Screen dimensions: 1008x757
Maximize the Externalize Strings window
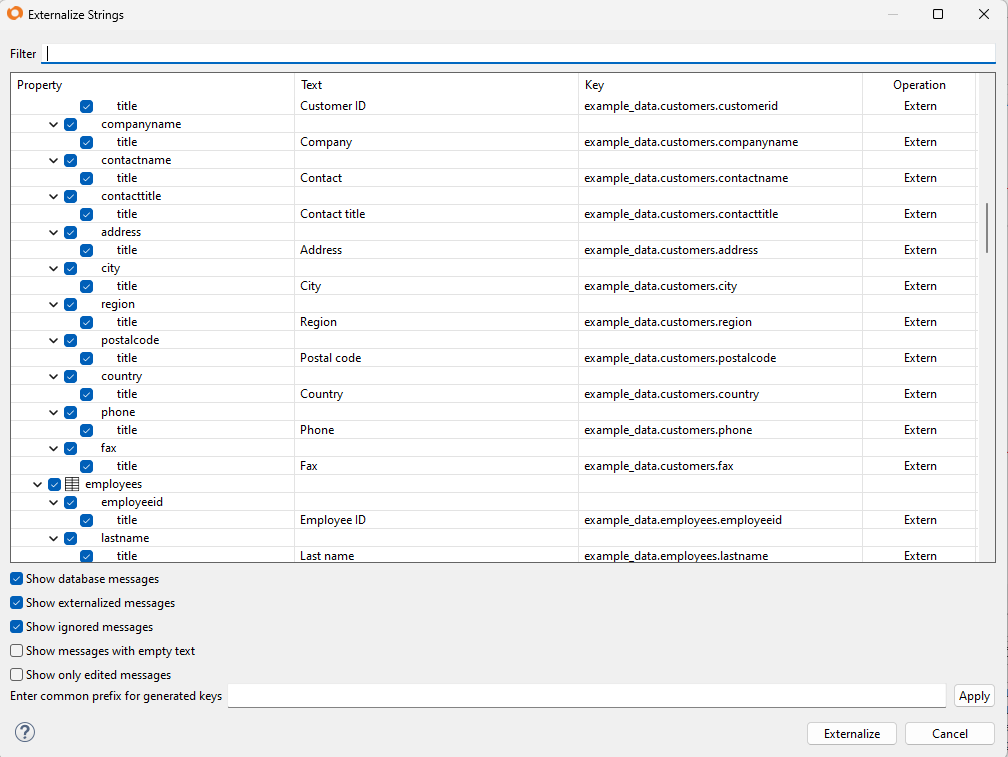(x=938, y=14)
